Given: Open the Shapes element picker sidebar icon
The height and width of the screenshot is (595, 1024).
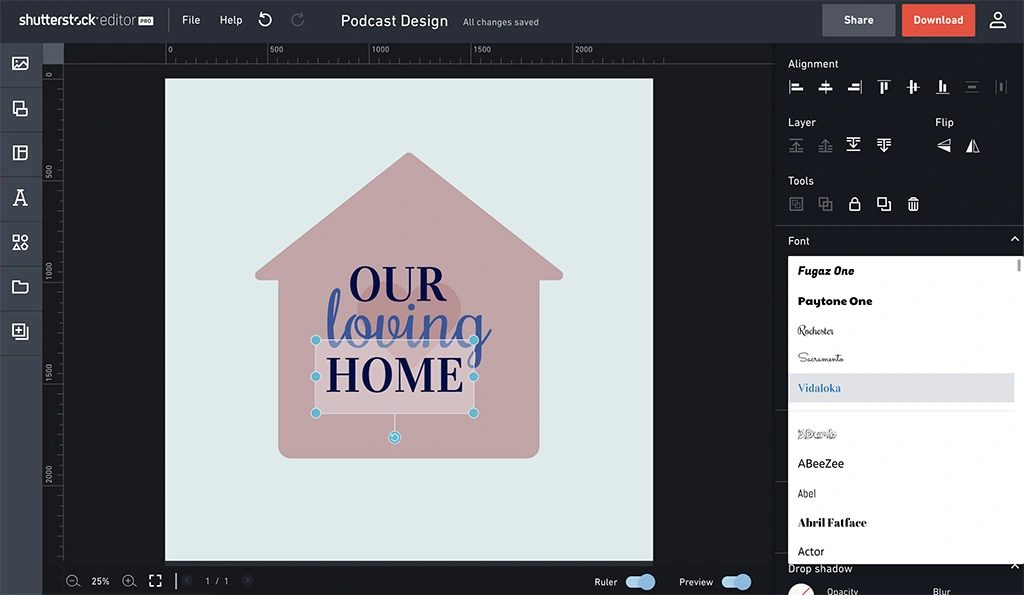Looking at the screenshot, I should point(21,241).
